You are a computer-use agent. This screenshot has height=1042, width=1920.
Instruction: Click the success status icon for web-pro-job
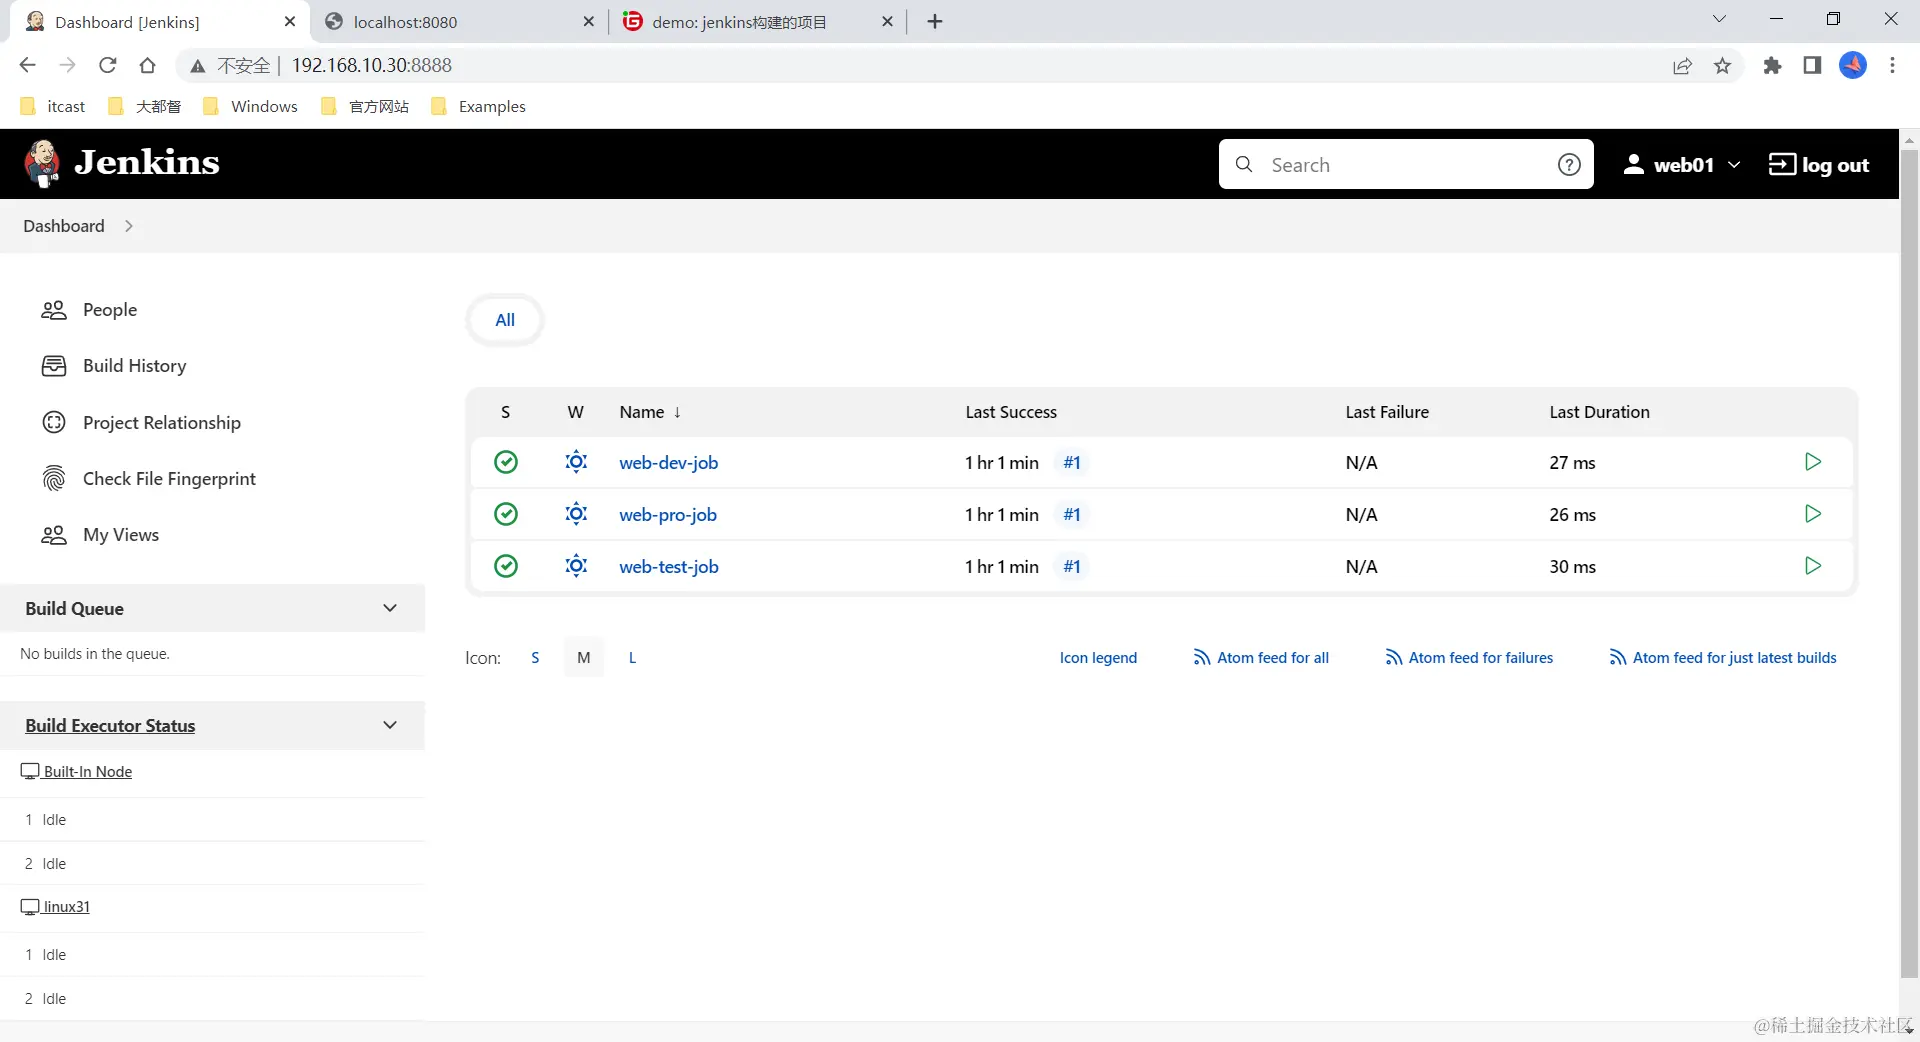[x=506, y=514]
